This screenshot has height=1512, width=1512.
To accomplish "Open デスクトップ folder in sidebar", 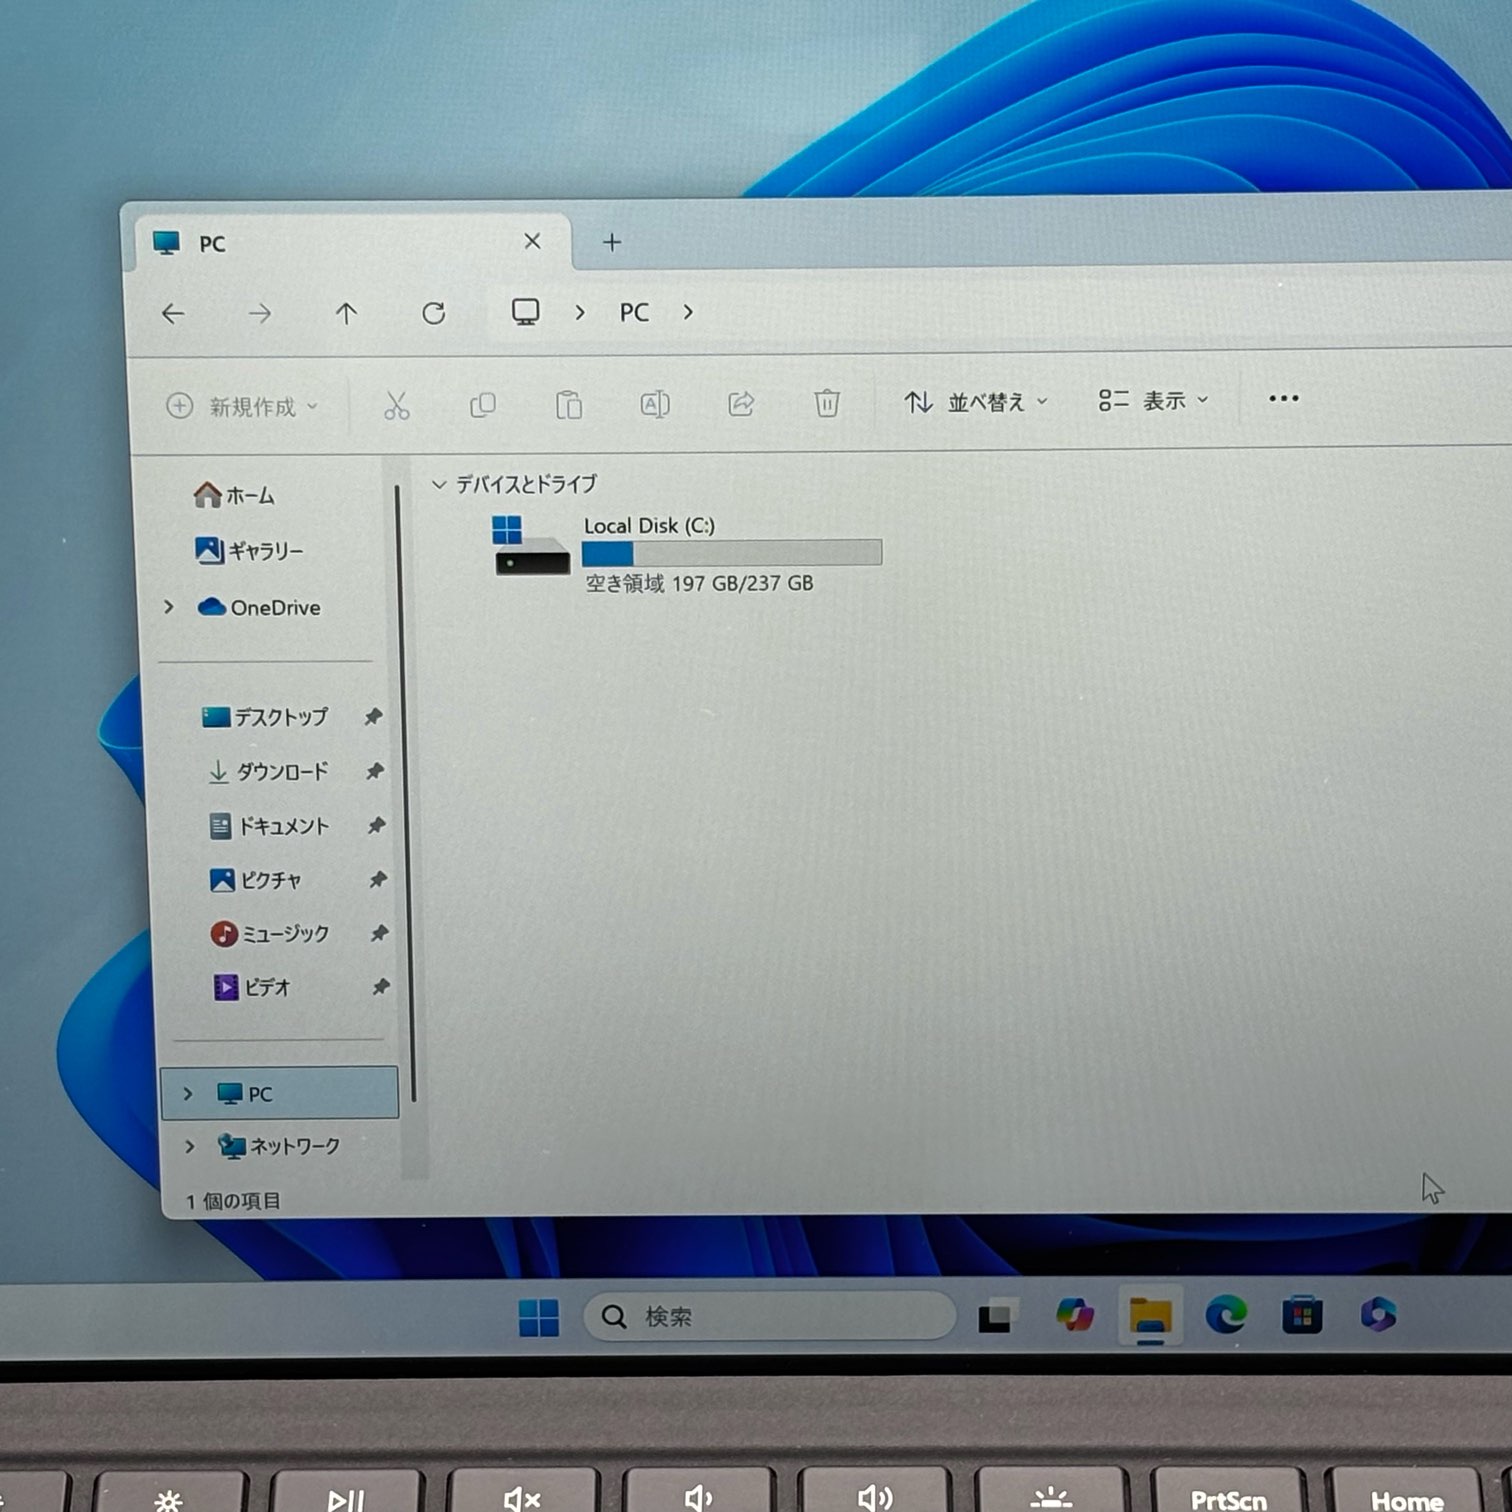I will [x=265, y=717].
